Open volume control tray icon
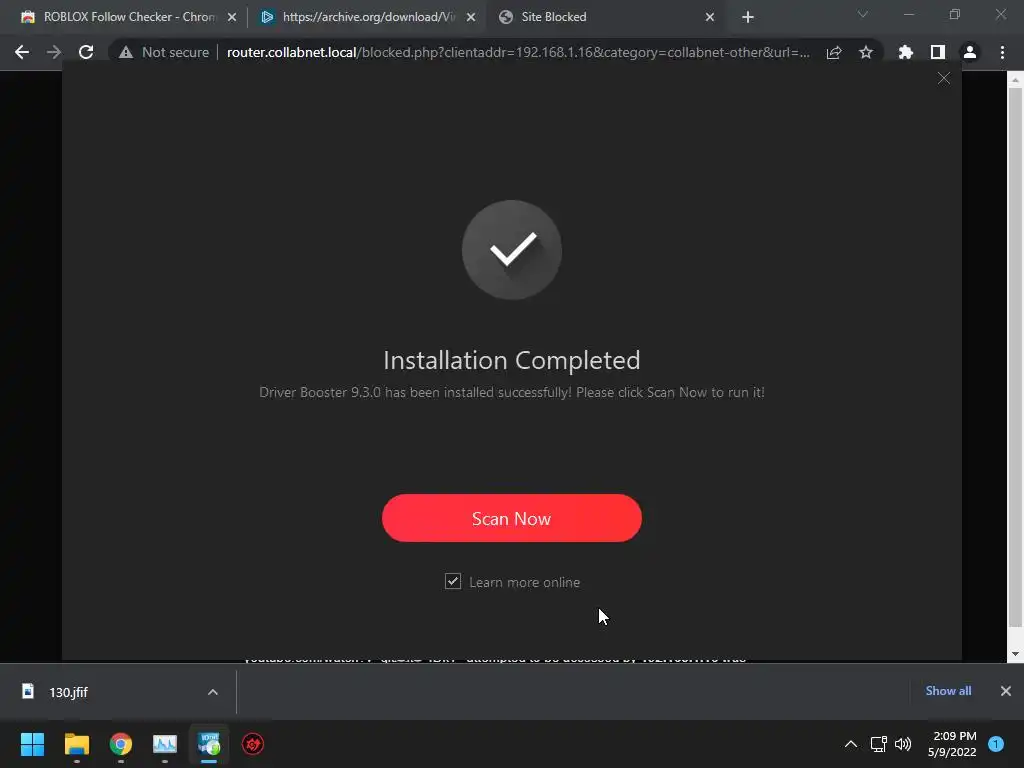Viewport: 1024px width, 768px height. (903, 744)
